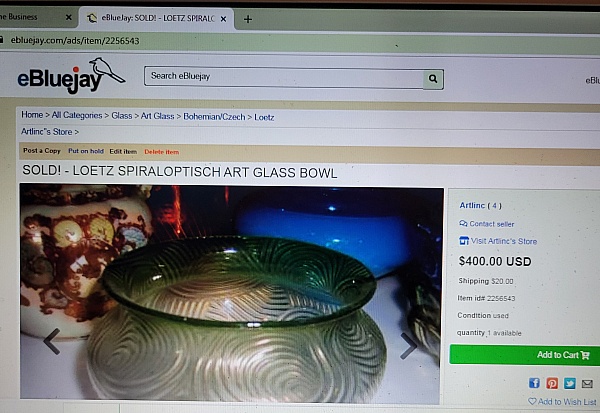Visit Artlinc's Store link

[498, 241]
